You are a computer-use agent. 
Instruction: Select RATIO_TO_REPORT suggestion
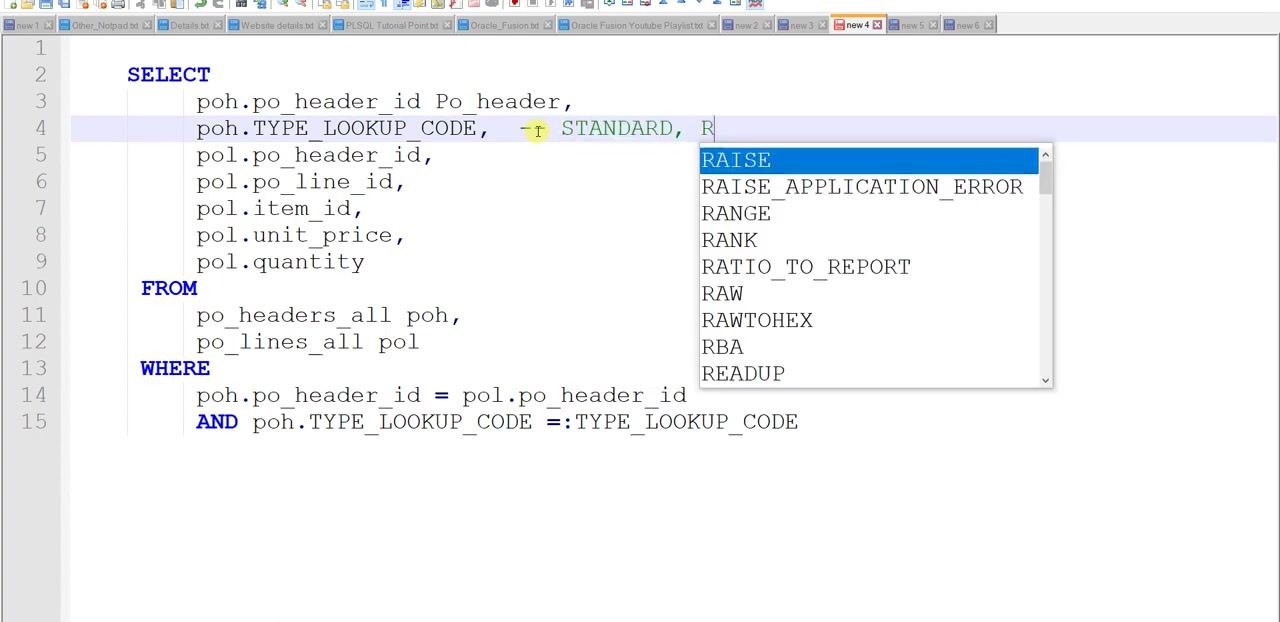point(869,267)
